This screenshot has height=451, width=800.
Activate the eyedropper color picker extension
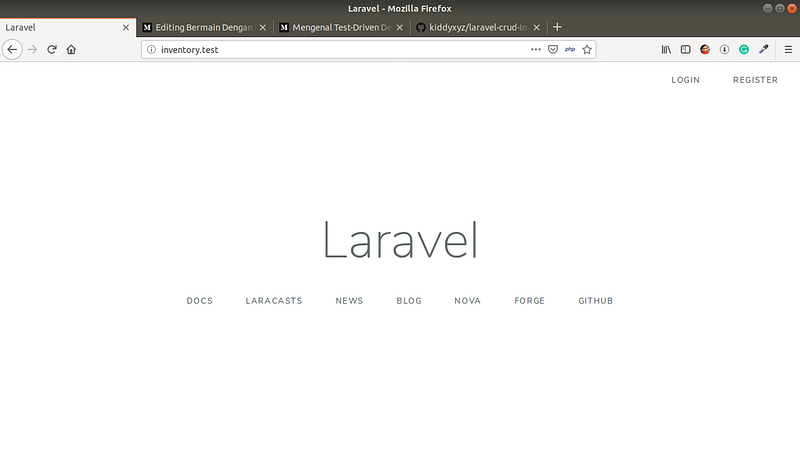764,49
